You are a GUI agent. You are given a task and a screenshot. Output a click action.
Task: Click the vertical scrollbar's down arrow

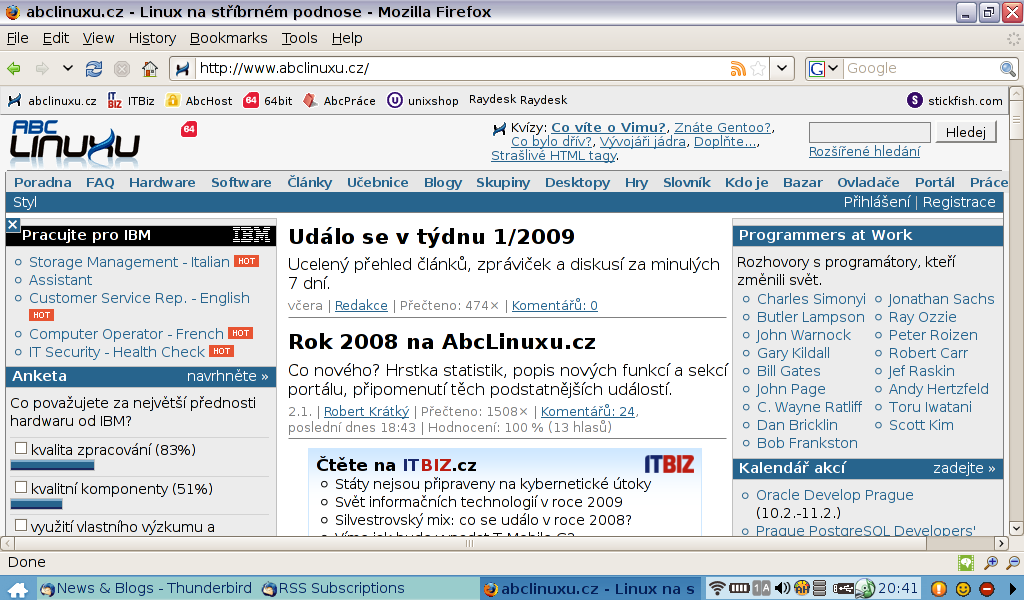[x=1016, y=528]
